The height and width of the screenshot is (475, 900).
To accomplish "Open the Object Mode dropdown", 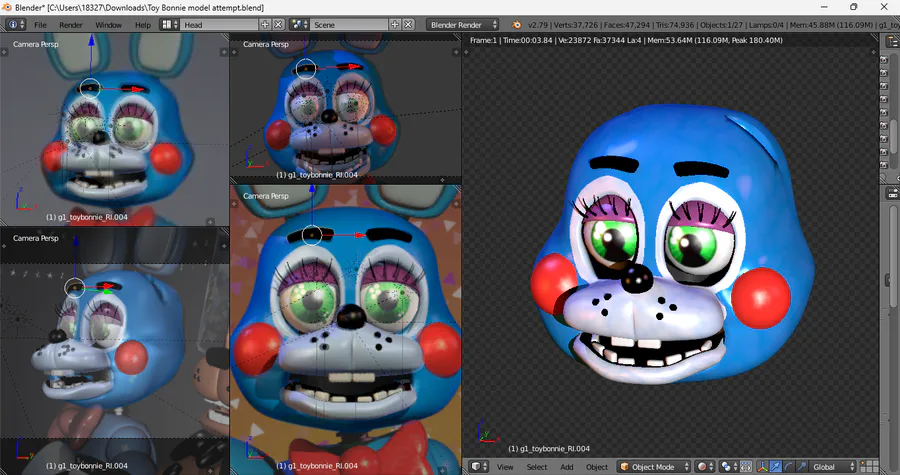I will click(654, 466).
